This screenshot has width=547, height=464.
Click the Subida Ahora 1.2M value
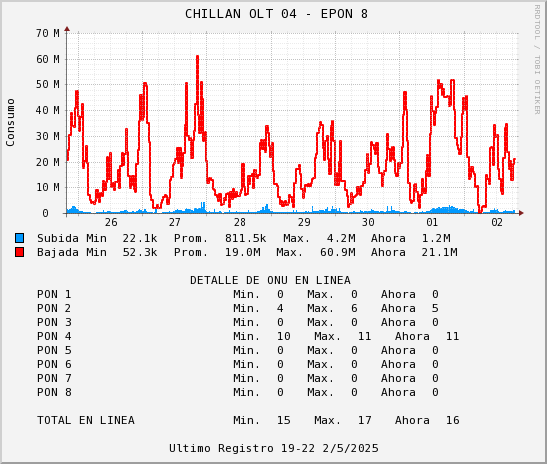point(436,238)
